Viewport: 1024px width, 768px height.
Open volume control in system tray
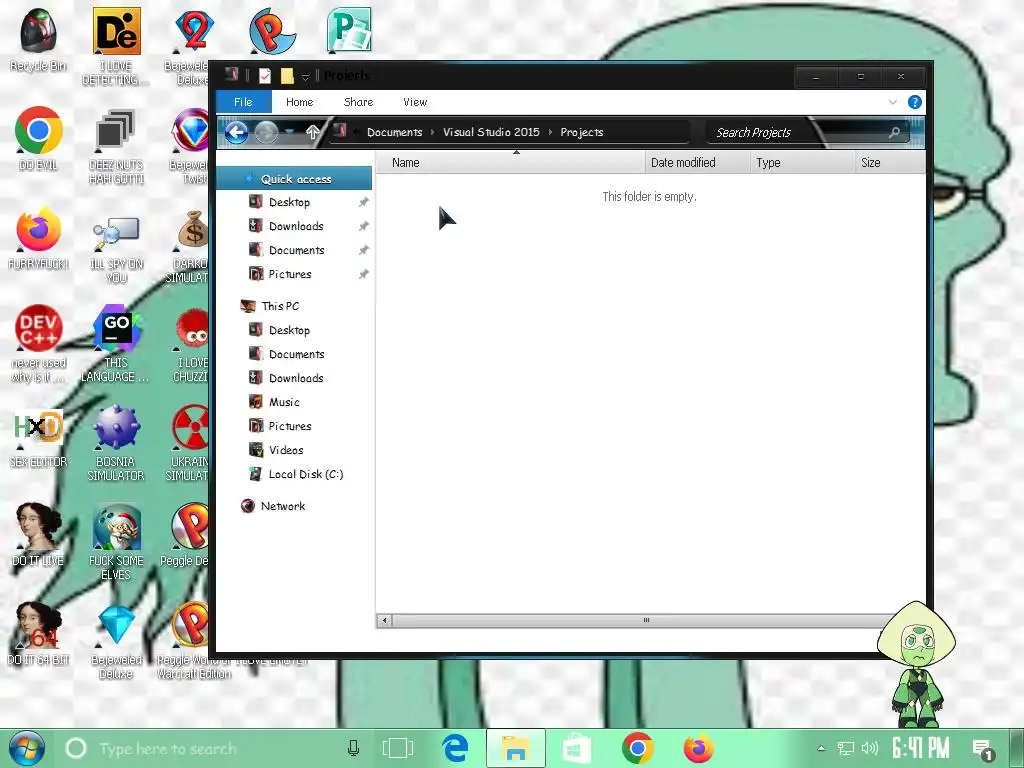(x=870, y=748)
